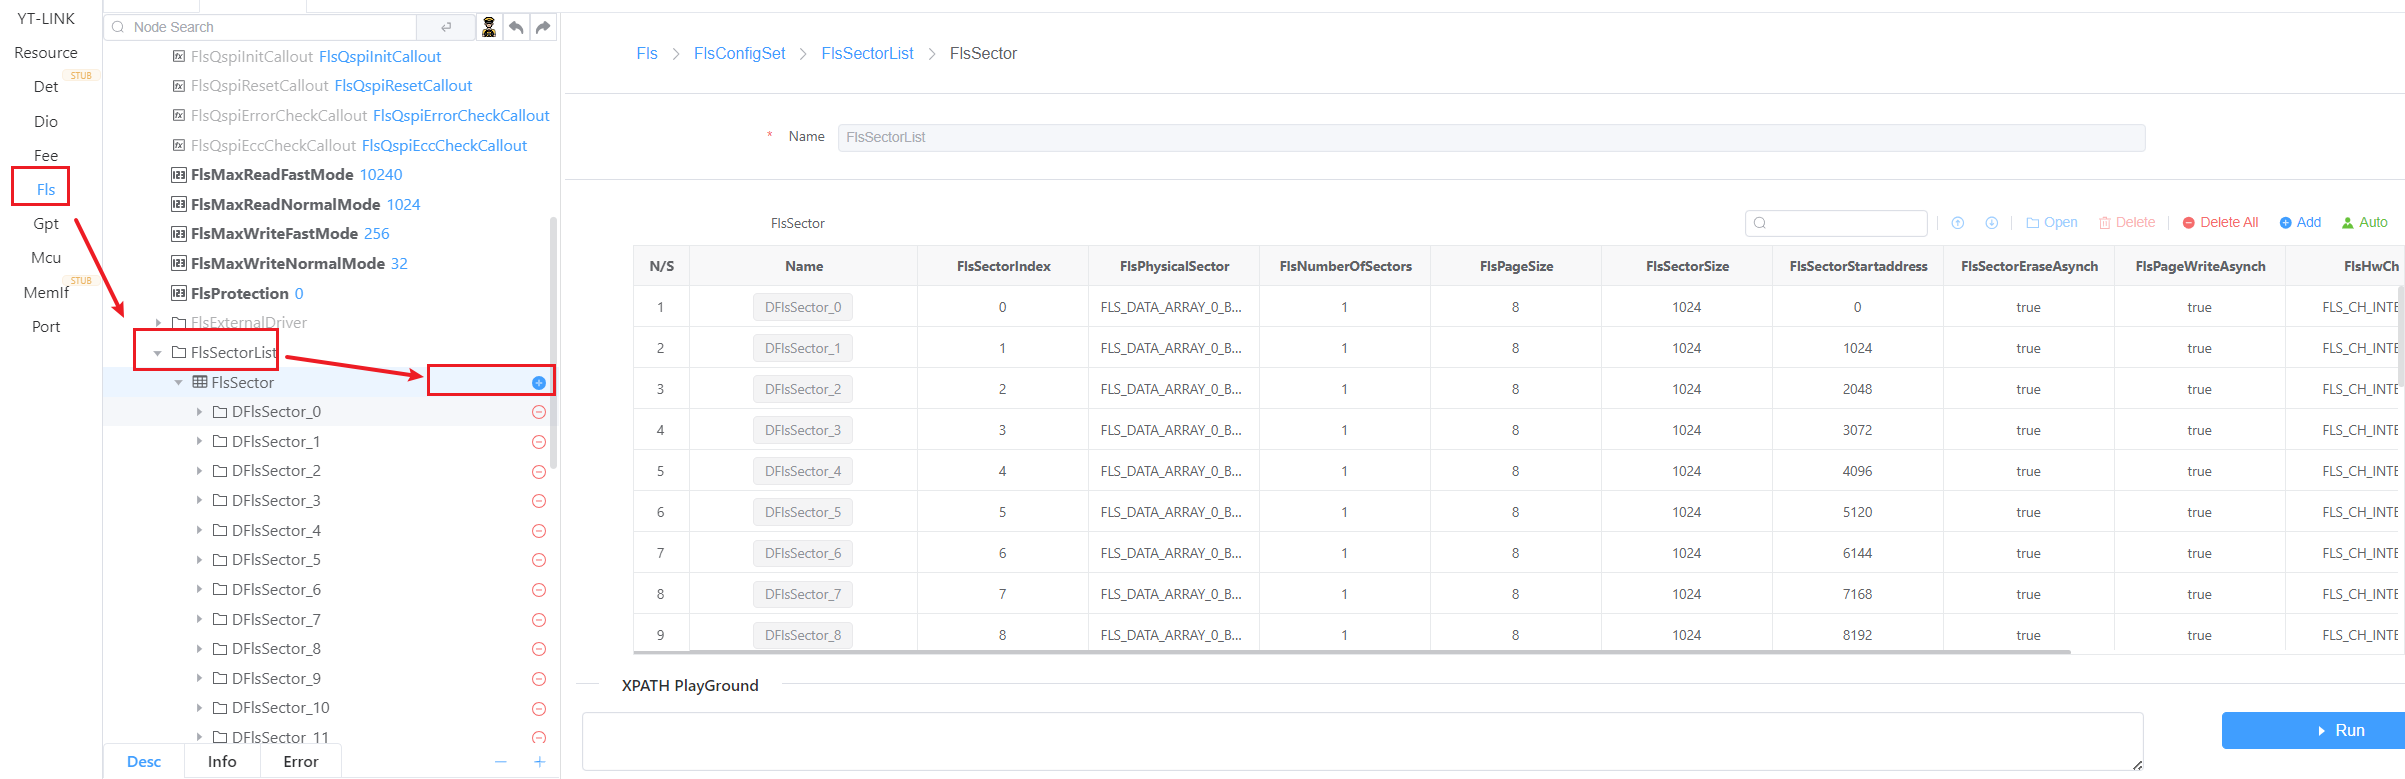Navigate to FlsConfigSet breadcrumb link

pos(739,54)
